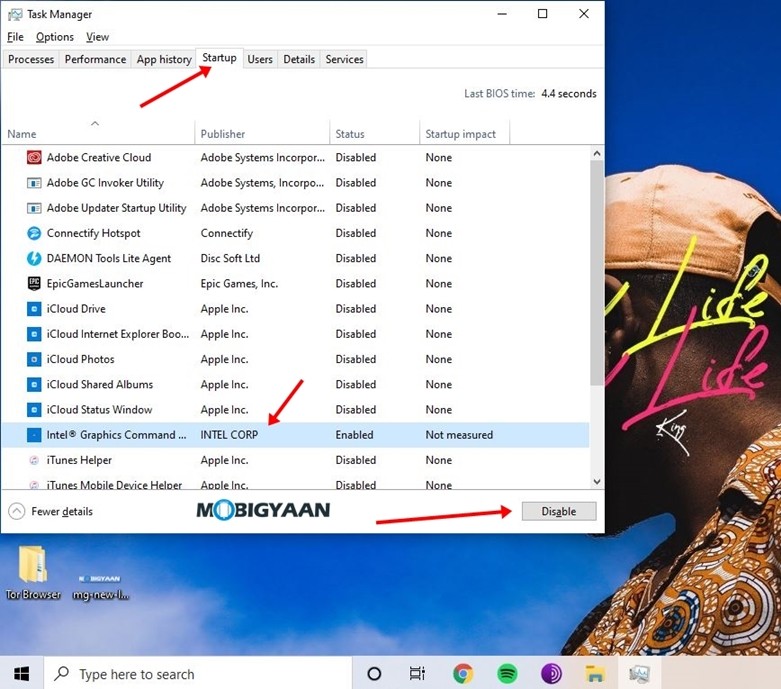Click the "Disc Soft Ltd" publisher cell

pos(230,259)
